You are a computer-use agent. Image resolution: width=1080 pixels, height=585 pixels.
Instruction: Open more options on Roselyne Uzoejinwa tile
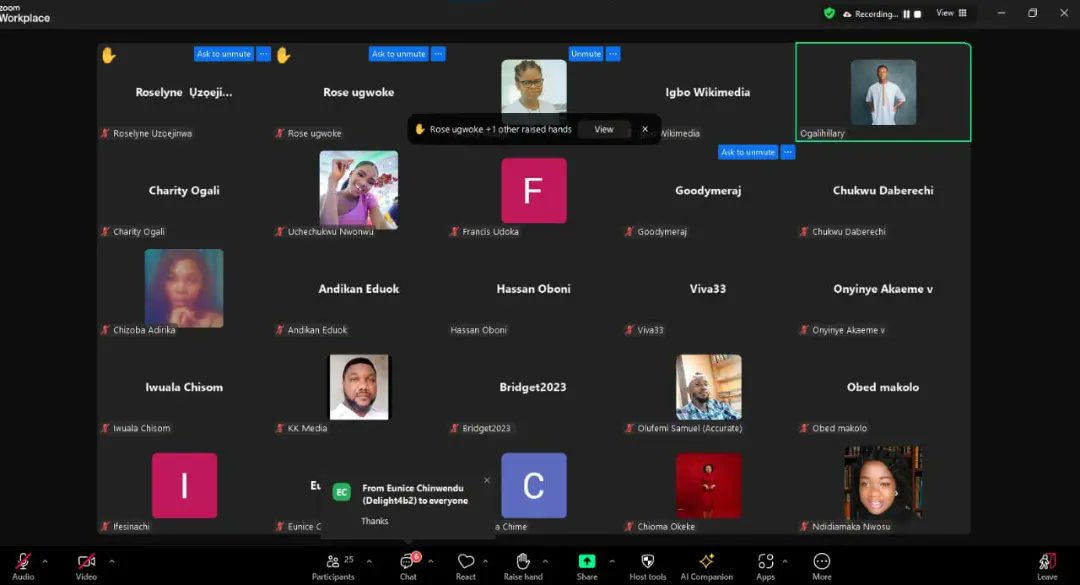264,54
